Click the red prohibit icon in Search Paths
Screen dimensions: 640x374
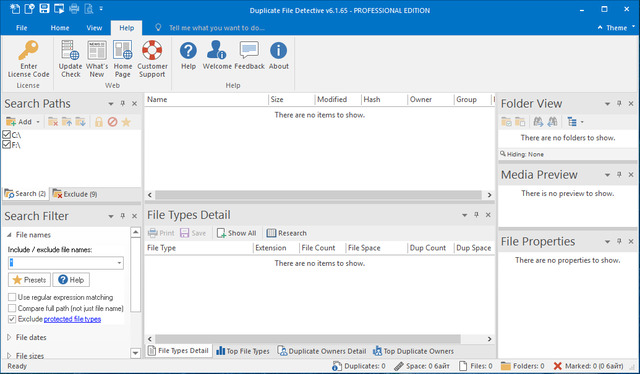(113, 122)
